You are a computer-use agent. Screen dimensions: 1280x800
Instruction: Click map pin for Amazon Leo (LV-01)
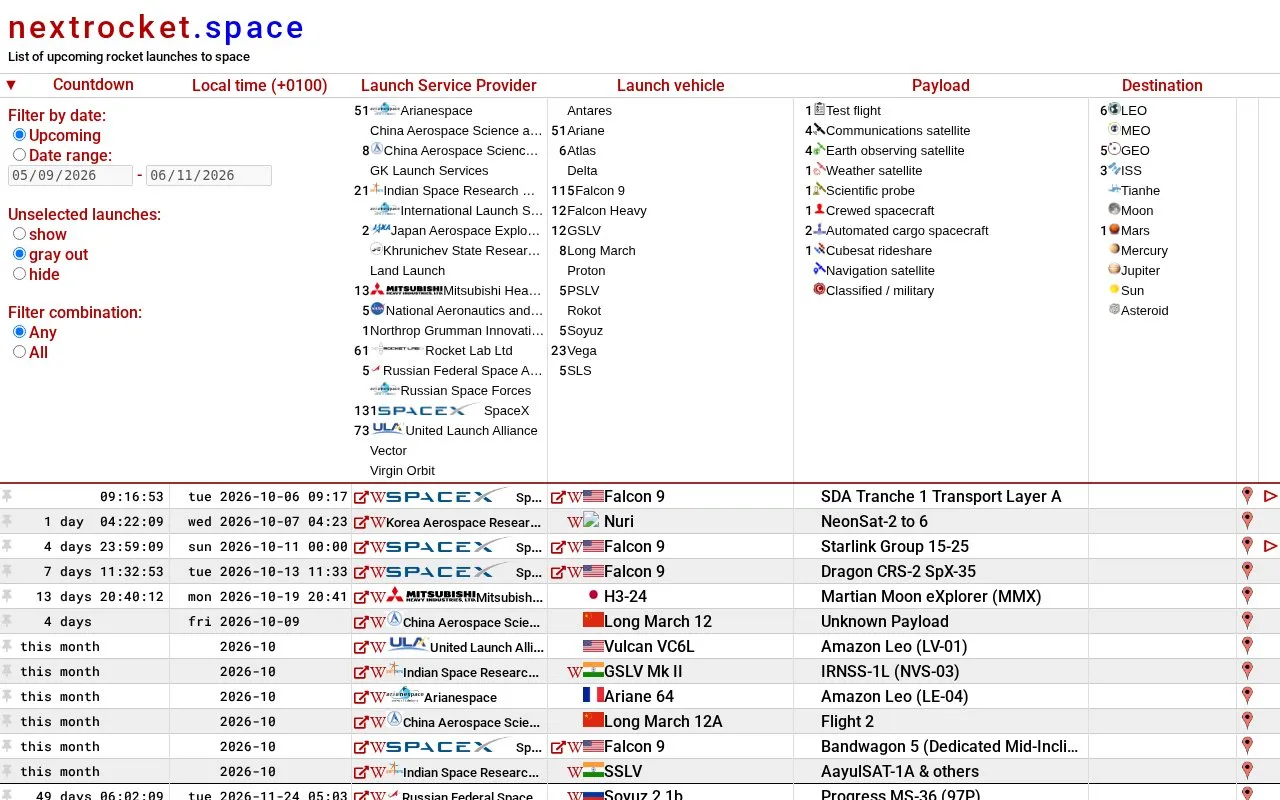(x=1247, y=646)
